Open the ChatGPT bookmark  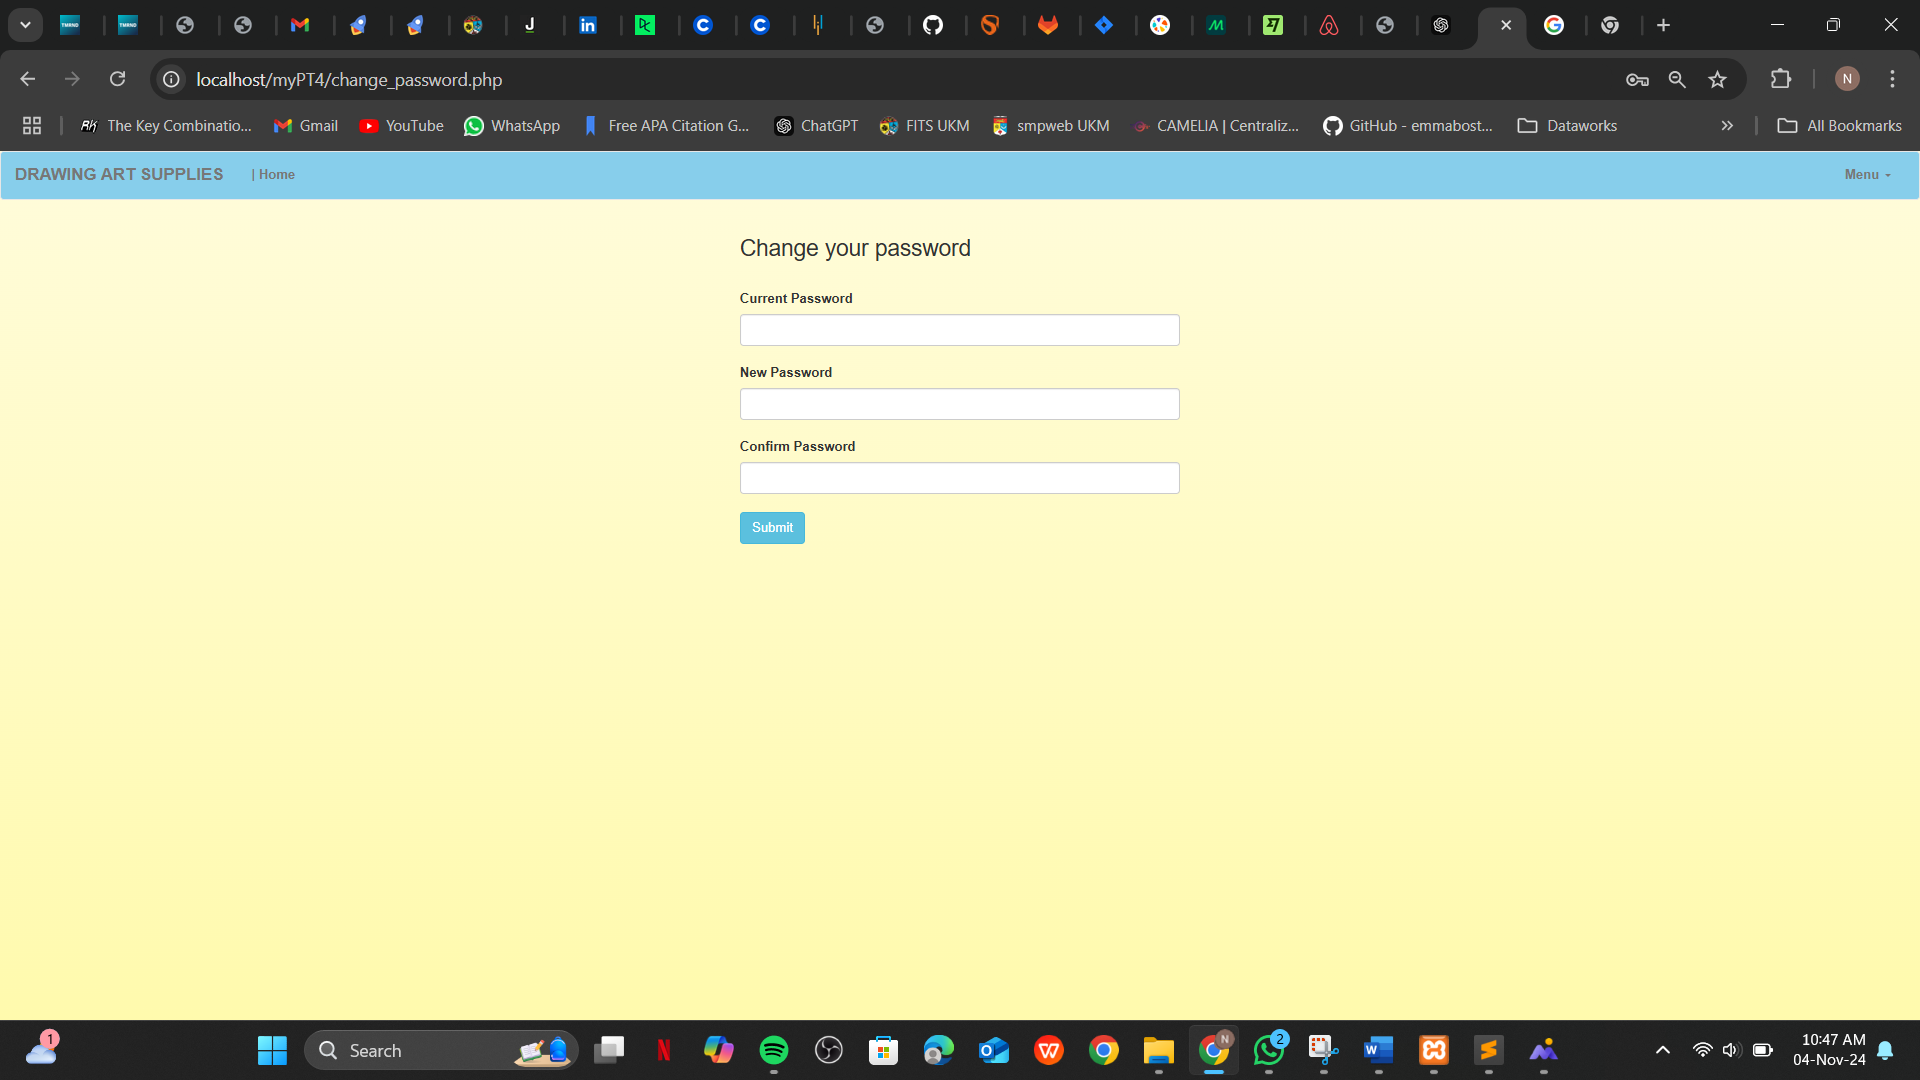(x=816, y=125)
